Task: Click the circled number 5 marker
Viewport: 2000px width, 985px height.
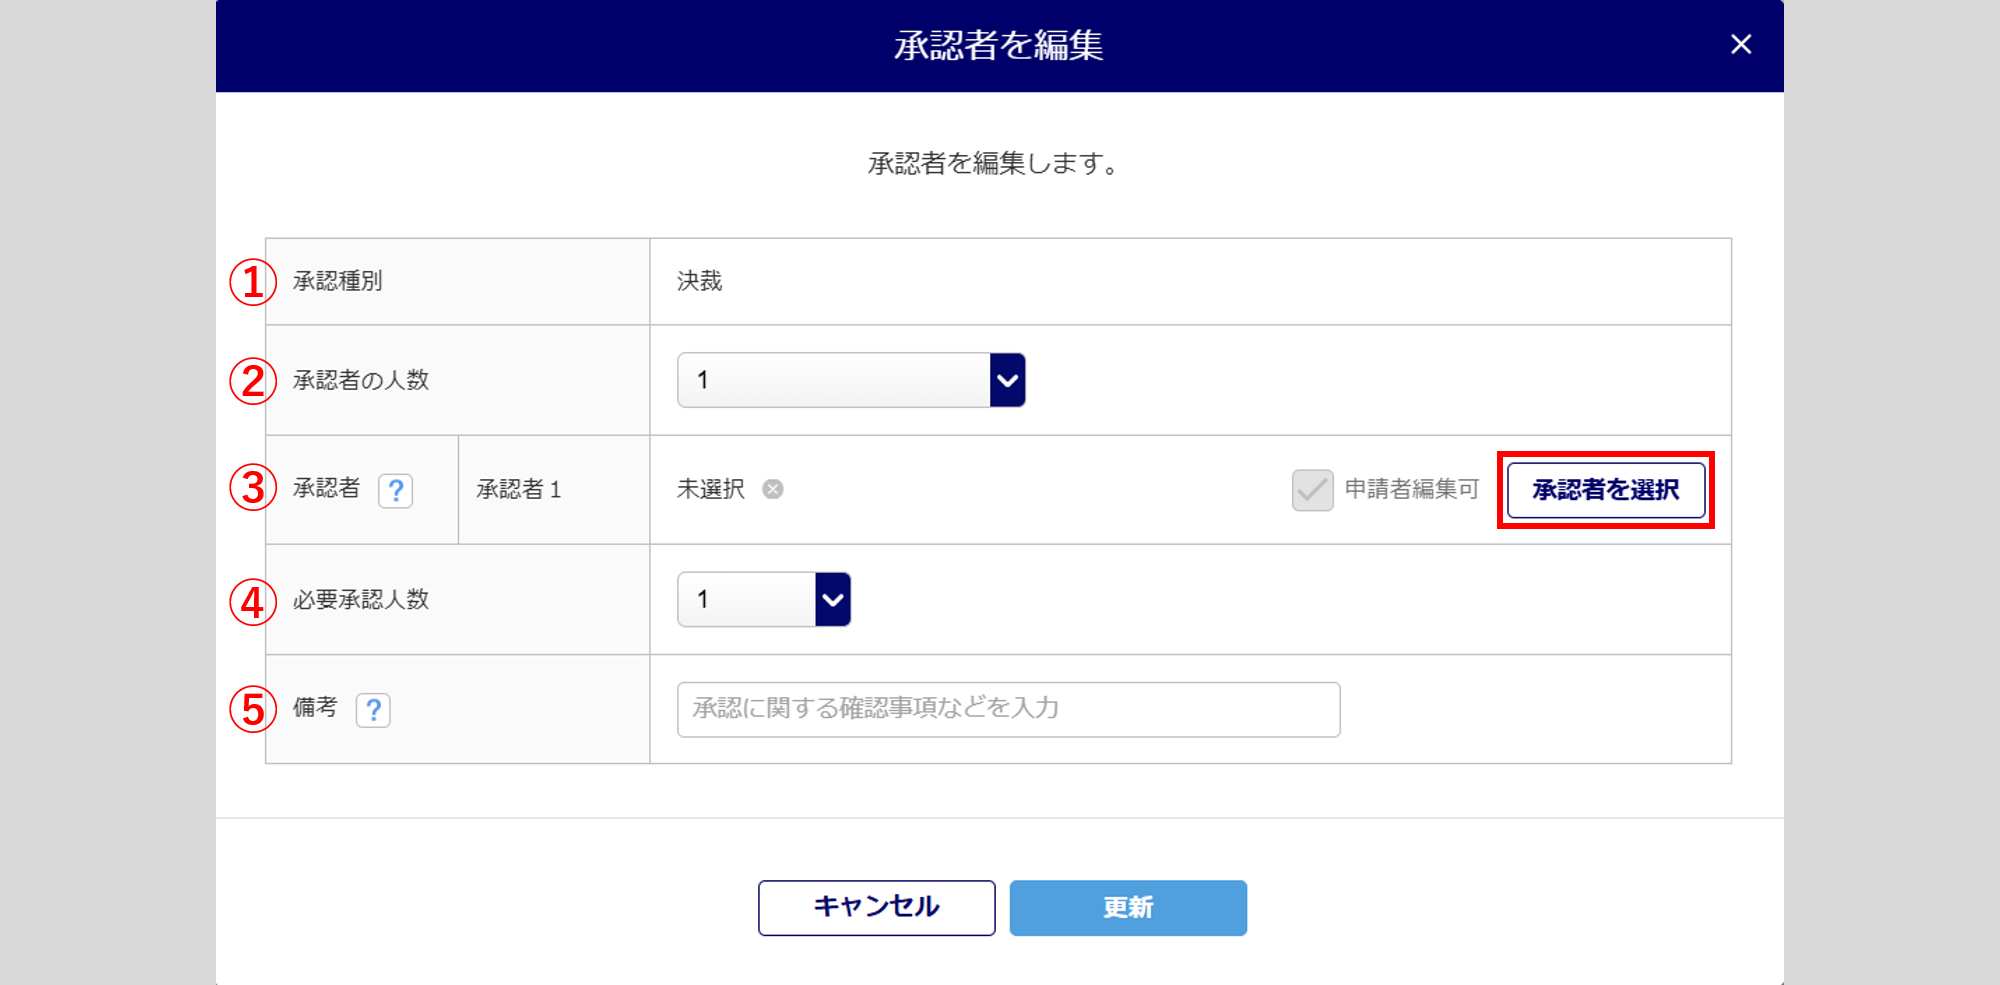Action: coord(253,709)
